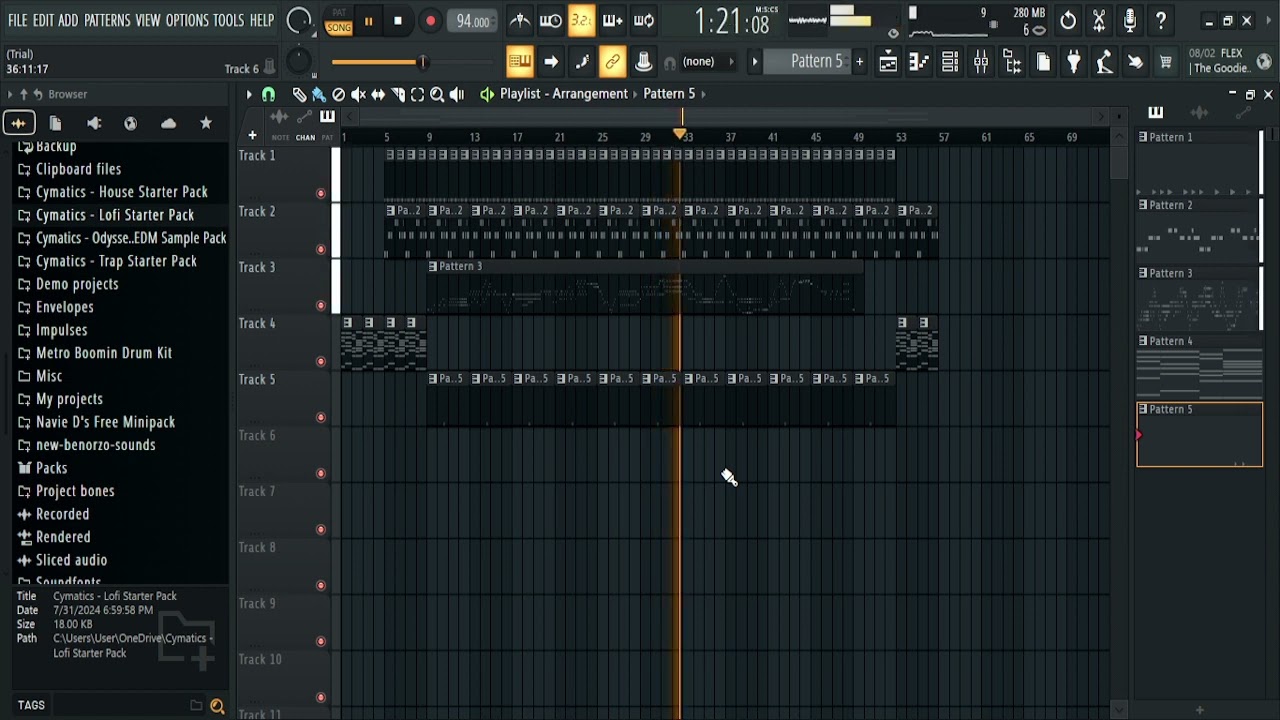Click the tempo field showing 94.000

point(473,21)
